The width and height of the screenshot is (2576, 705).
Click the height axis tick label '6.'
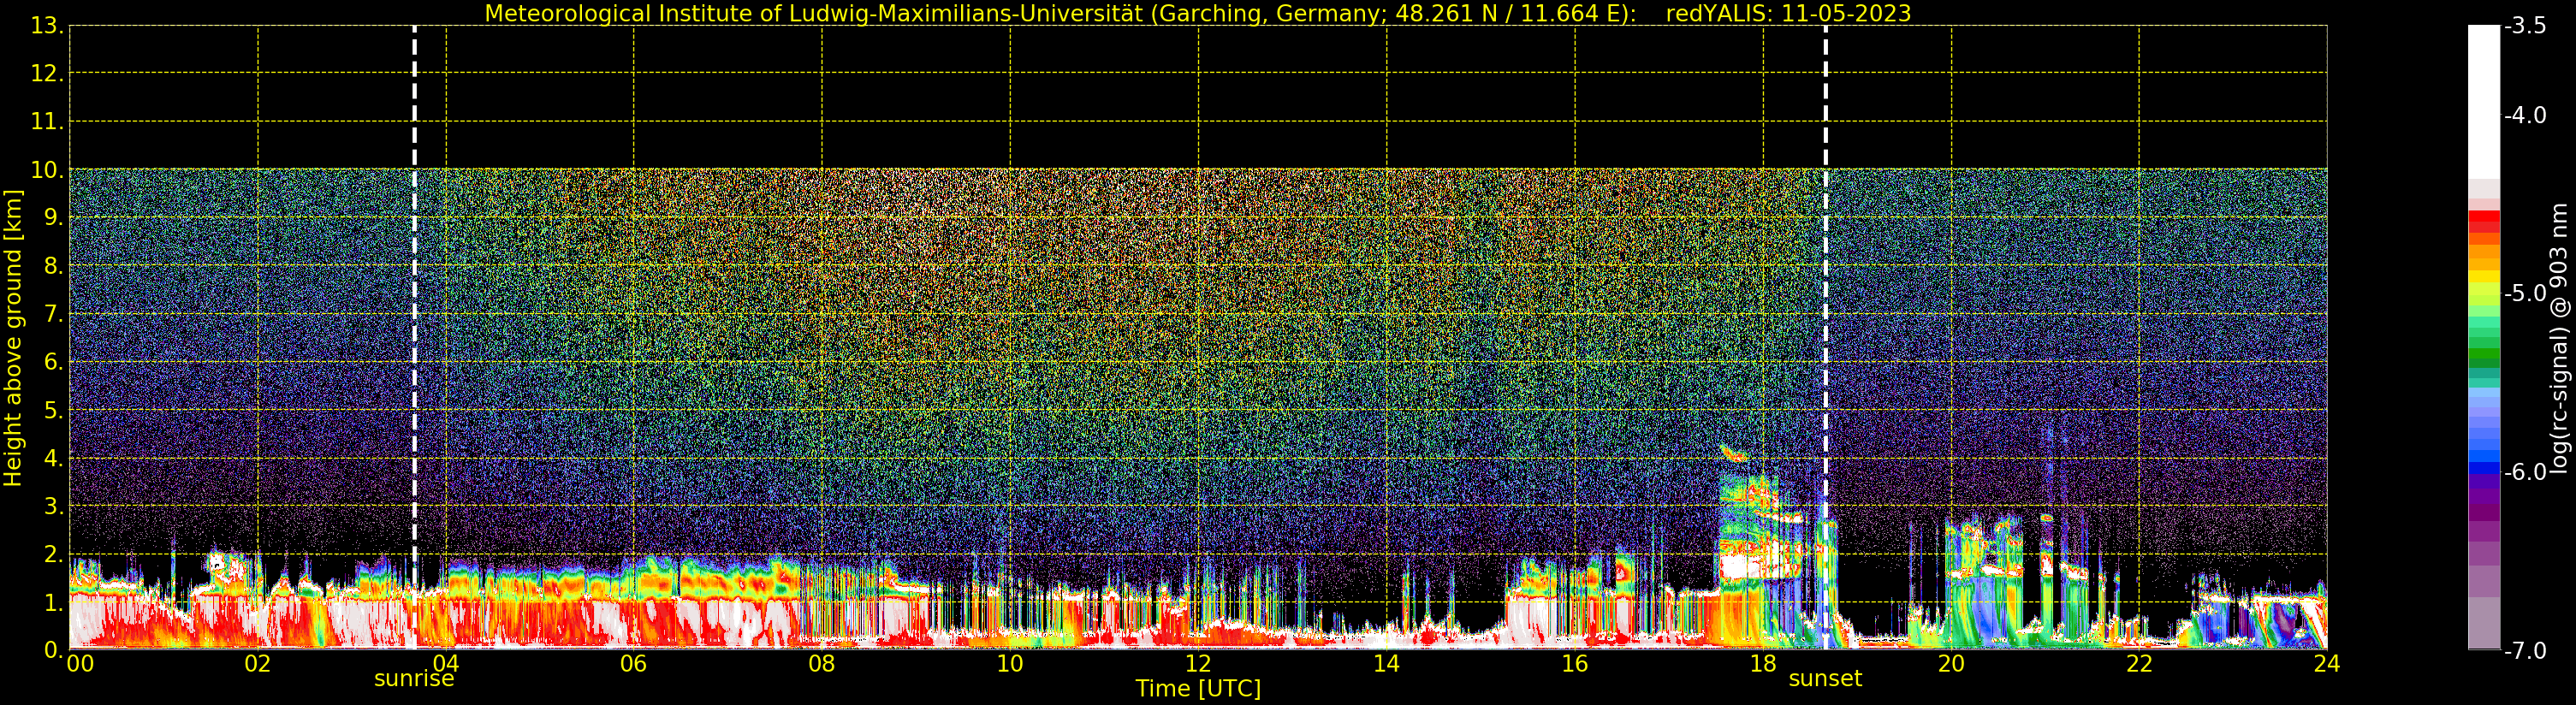(54, 362)
